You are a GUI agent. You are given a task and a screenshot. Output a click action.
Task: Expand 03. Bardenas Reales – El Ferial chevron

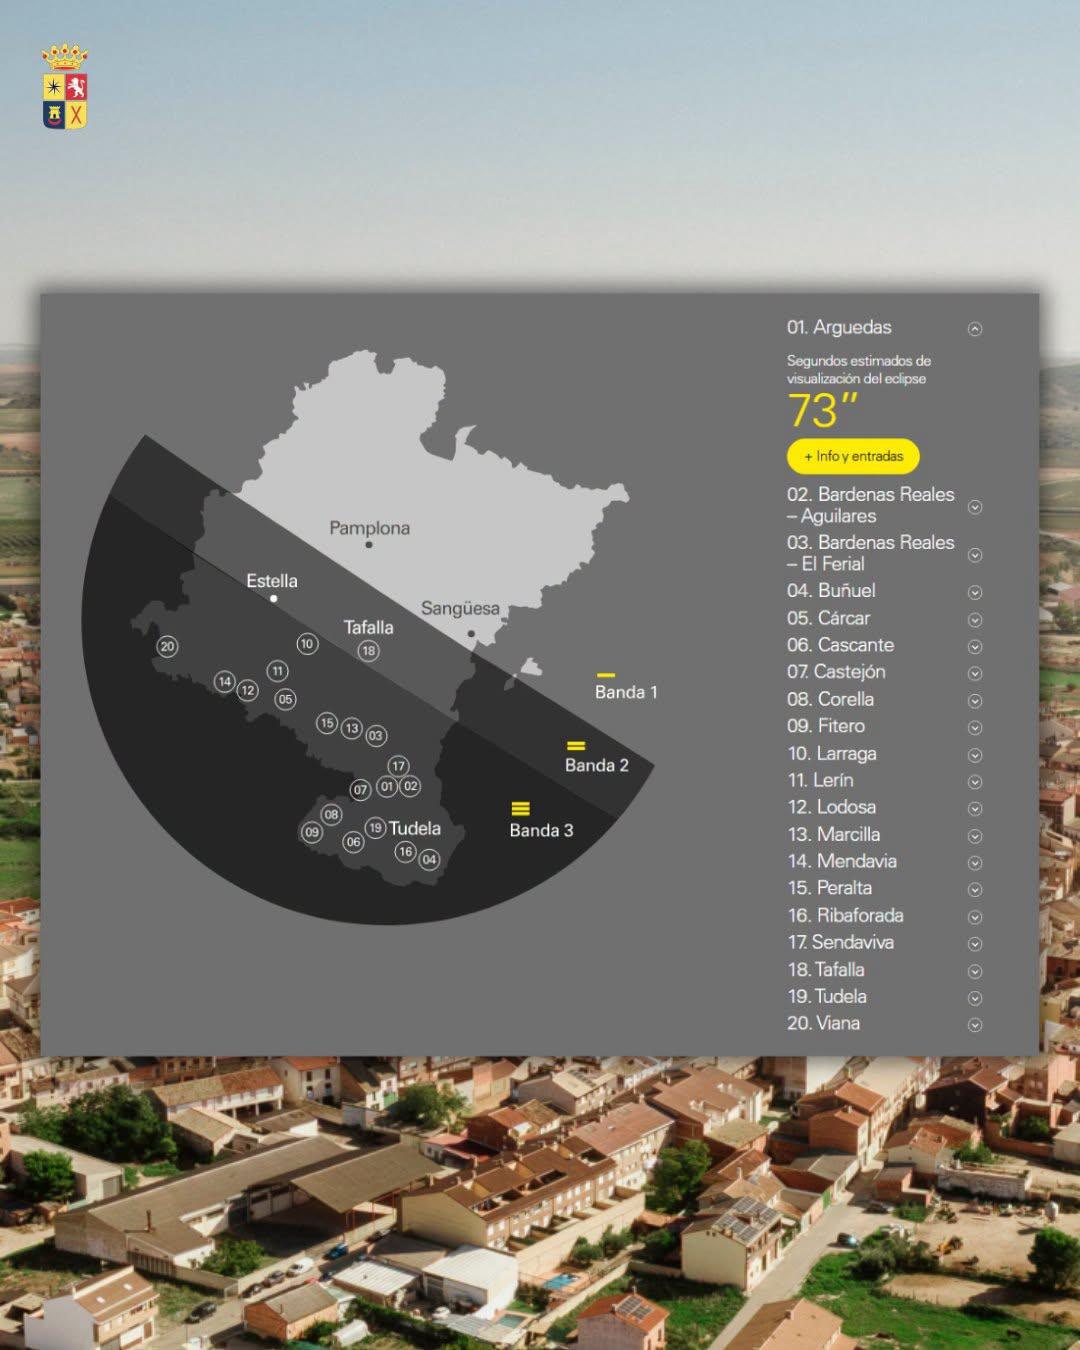[975, 555]
